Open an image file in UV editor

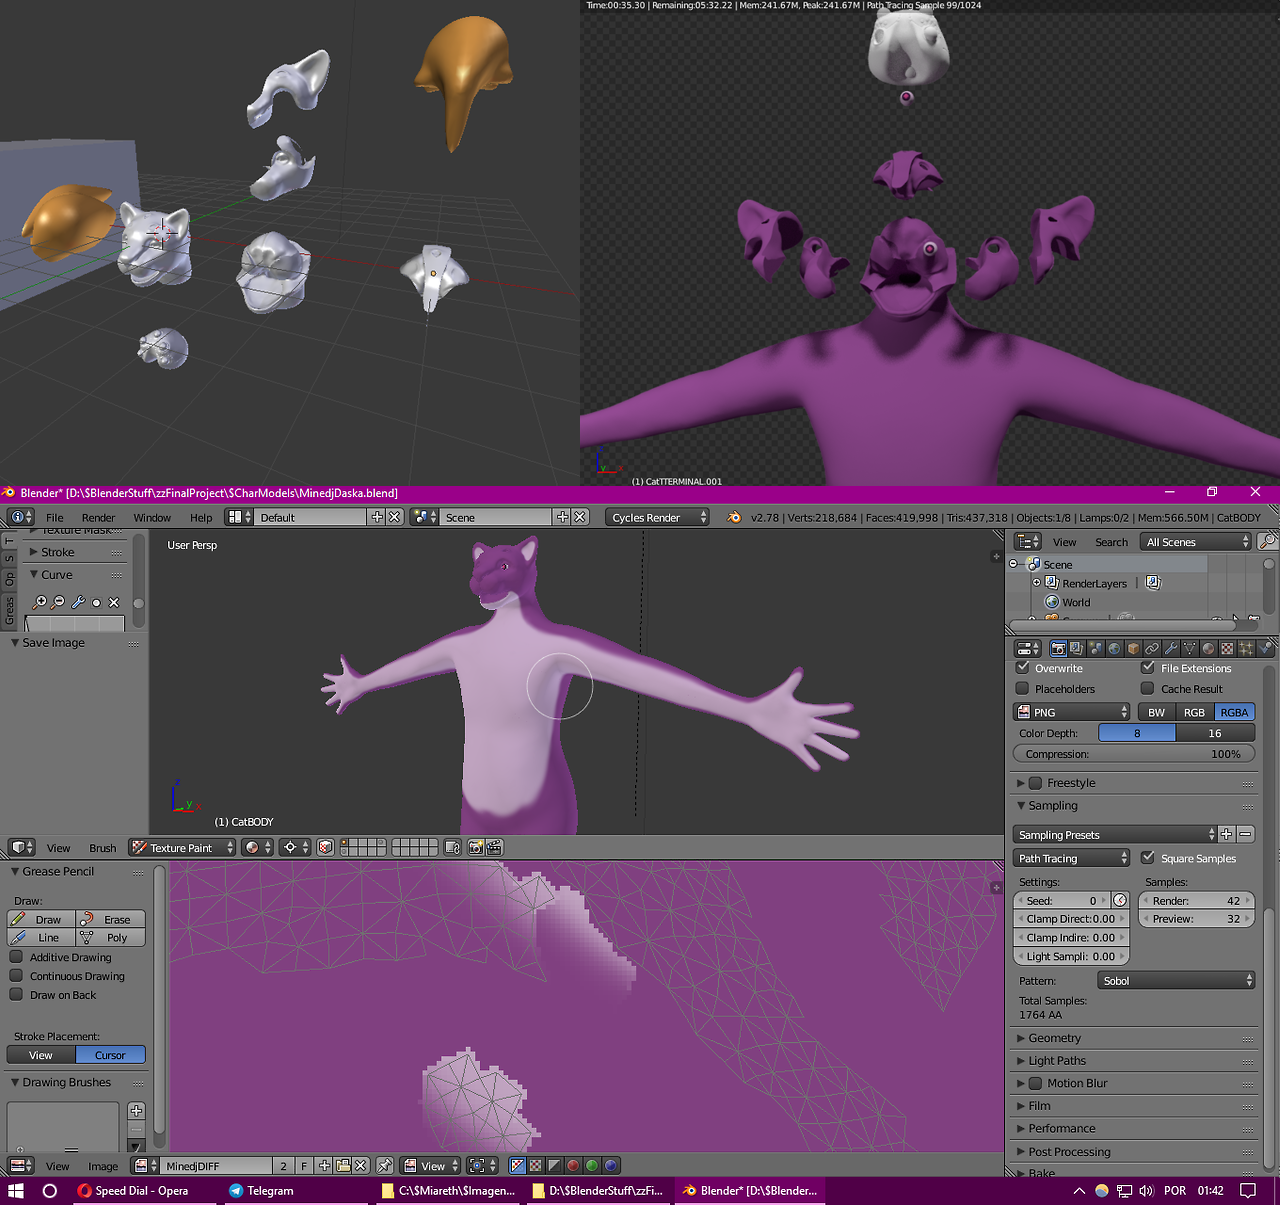[343, 1165]
